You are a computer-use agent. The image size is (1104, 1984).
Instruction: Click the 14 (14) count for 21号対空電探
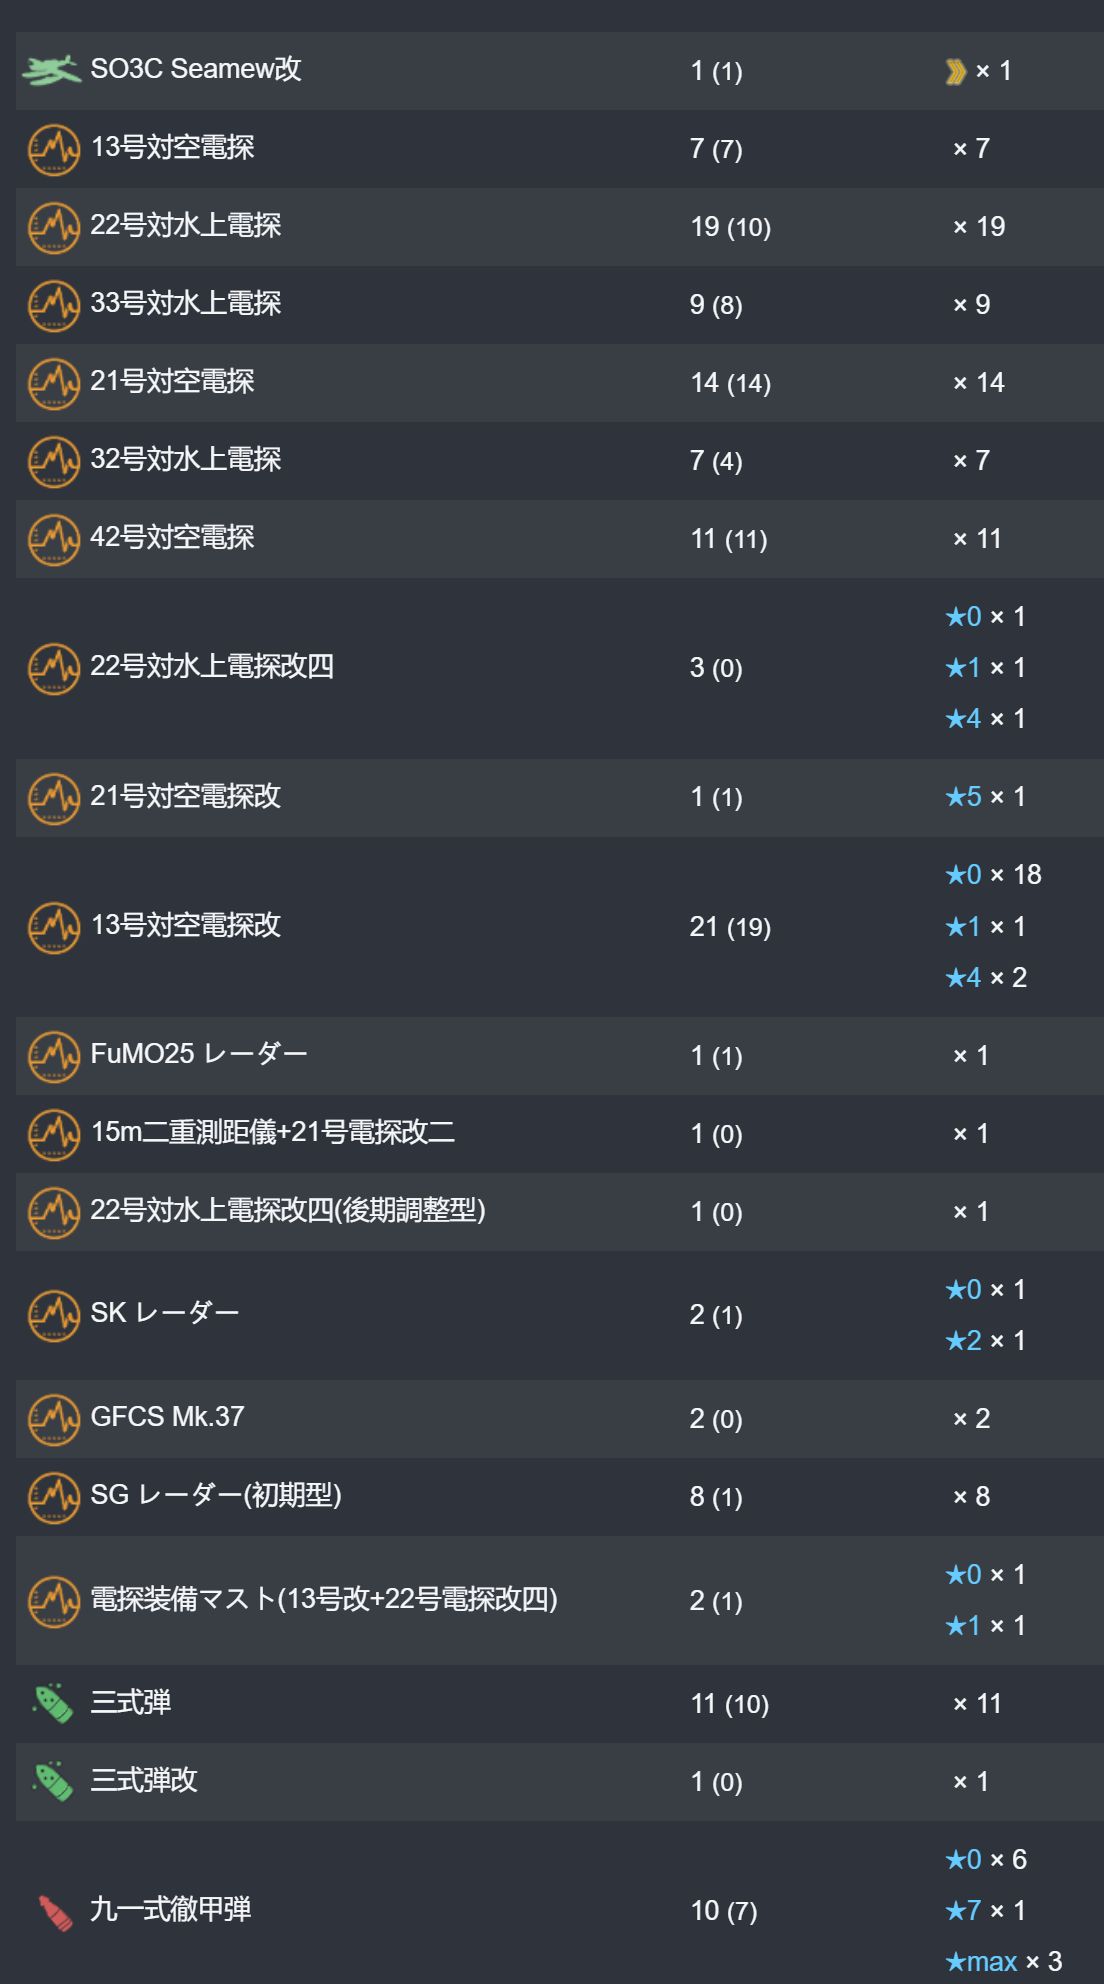pyautogui.click(x=731, y=383)
